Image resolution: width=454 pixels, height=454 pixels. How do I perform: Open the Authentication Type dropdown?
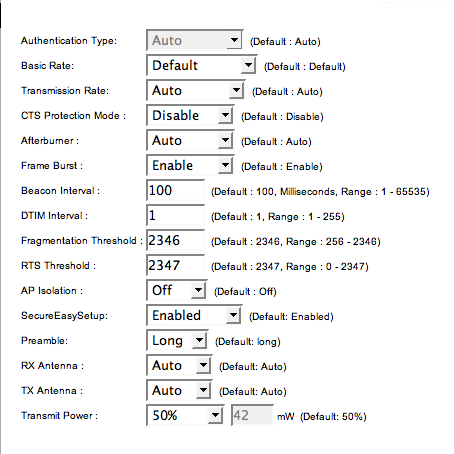point(195,40)
